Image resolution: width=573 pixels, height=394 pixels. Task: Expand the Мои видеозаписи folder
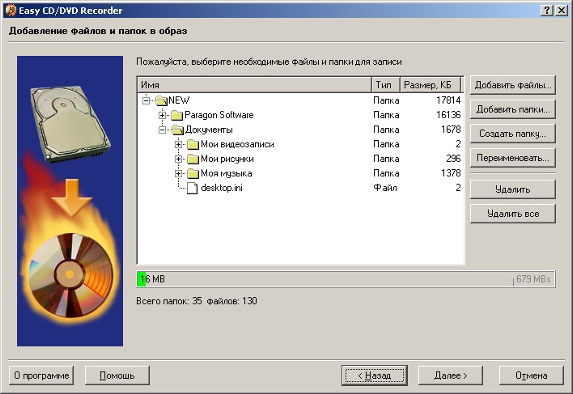(178, 144)
